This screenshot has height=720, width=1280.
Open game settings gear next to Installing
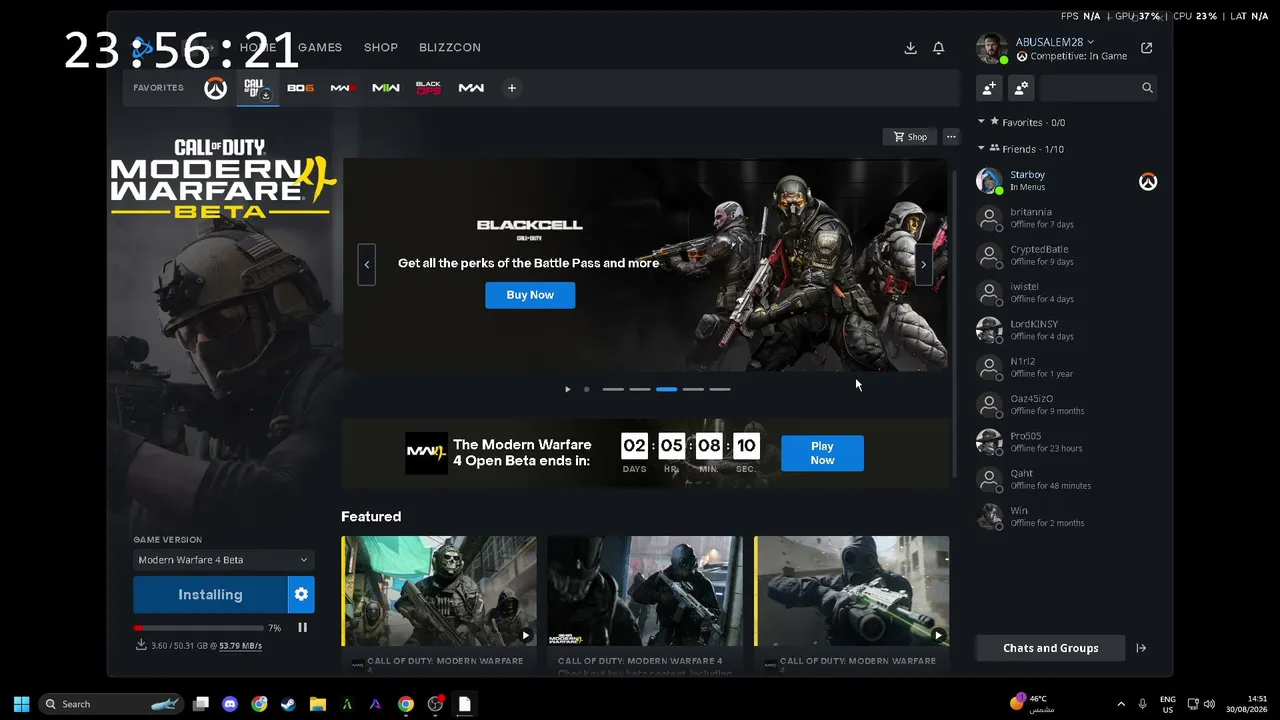point(301,594)
